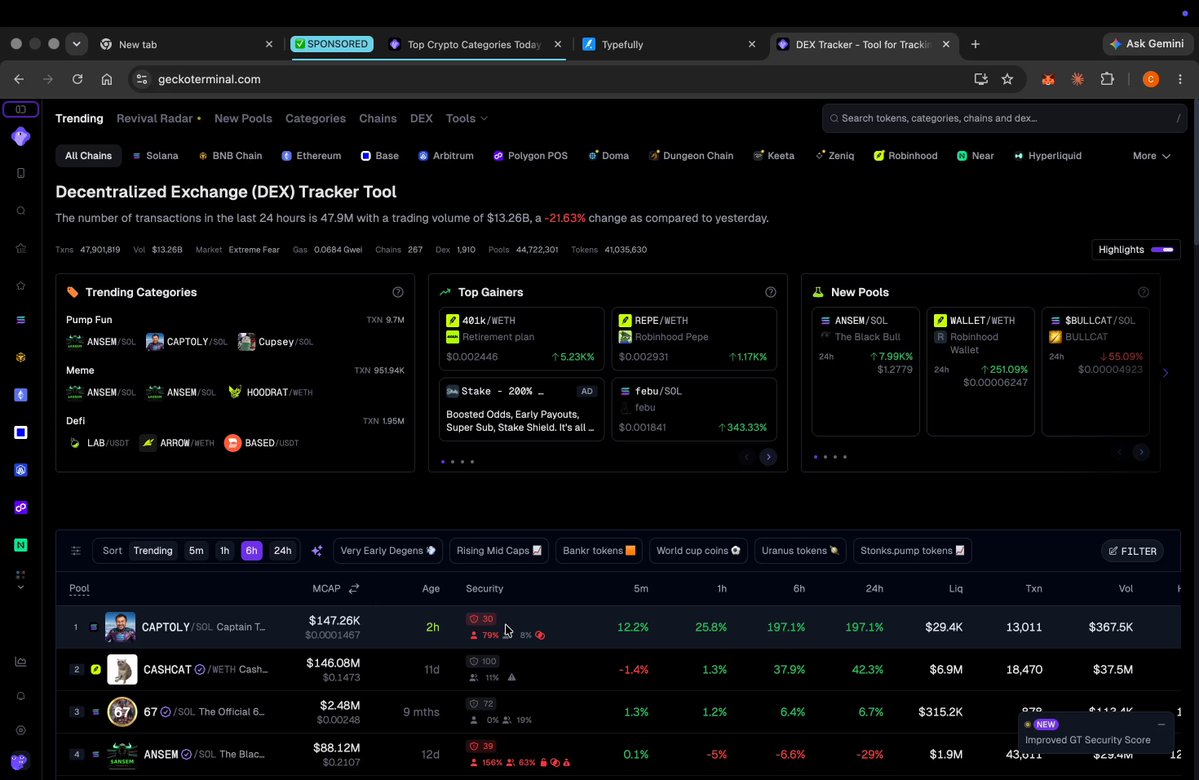The width and height of the screenshot is (1199, 780).
Task: Select the 24h sort timeframe
Action: (x=283, y=551)
